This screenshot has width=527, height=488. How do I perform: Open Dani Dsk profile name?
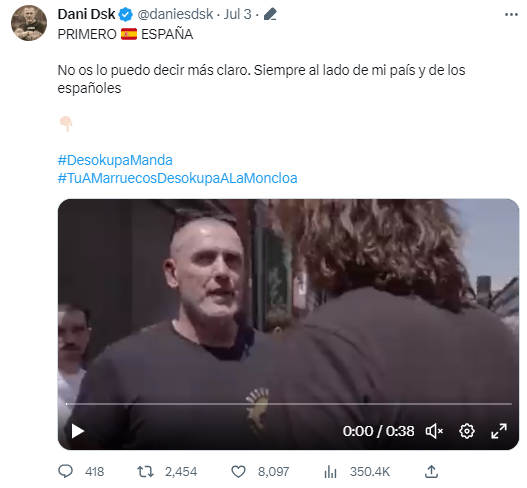86,14
